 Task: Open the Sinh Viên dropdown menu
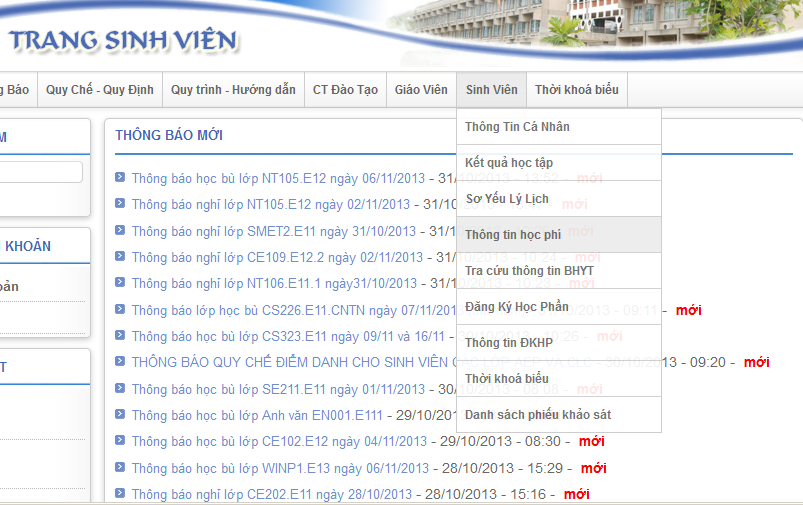click(x=491, y=90)
